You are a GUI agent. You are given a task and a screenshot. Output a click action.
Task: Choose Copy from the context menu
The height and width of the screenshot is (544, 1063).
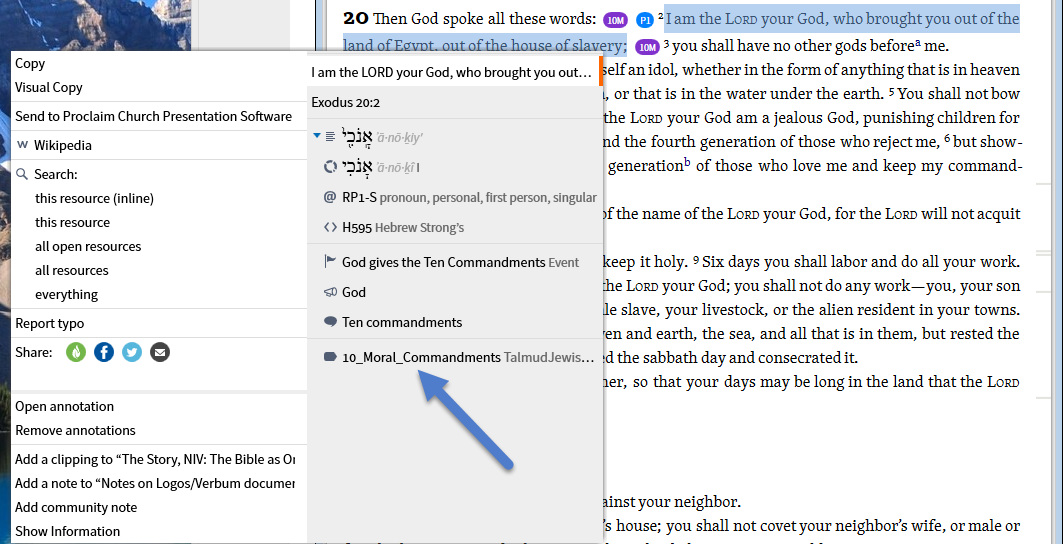[x=30, y=64]
